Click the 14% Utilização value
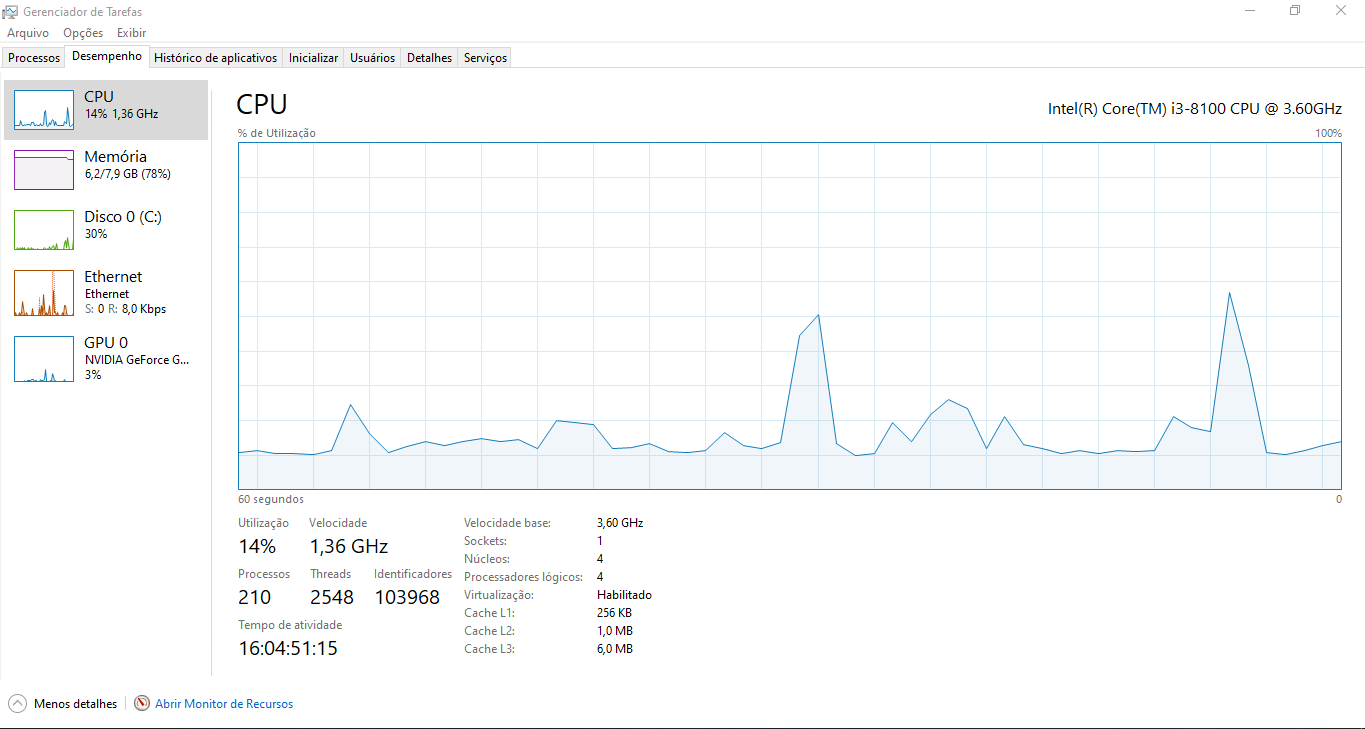 coord(257,546)
